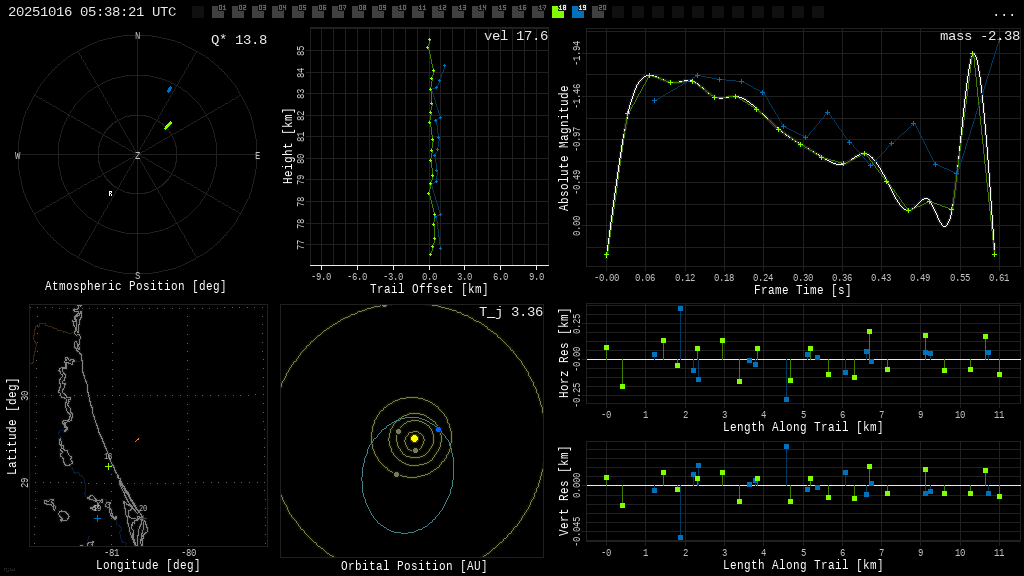Click the blue meteor streak on sky plot
This screenshot has height=576, width=1024.
pos(169,89)
